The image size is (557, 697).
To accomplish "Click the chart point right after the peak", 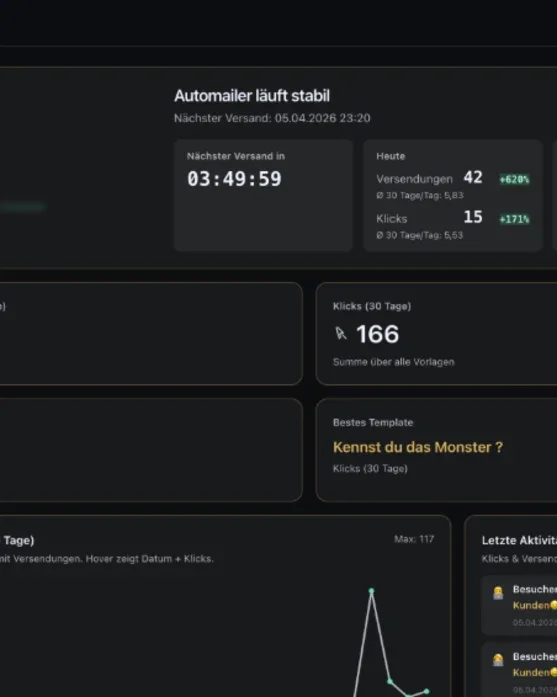I will (390, 681).
